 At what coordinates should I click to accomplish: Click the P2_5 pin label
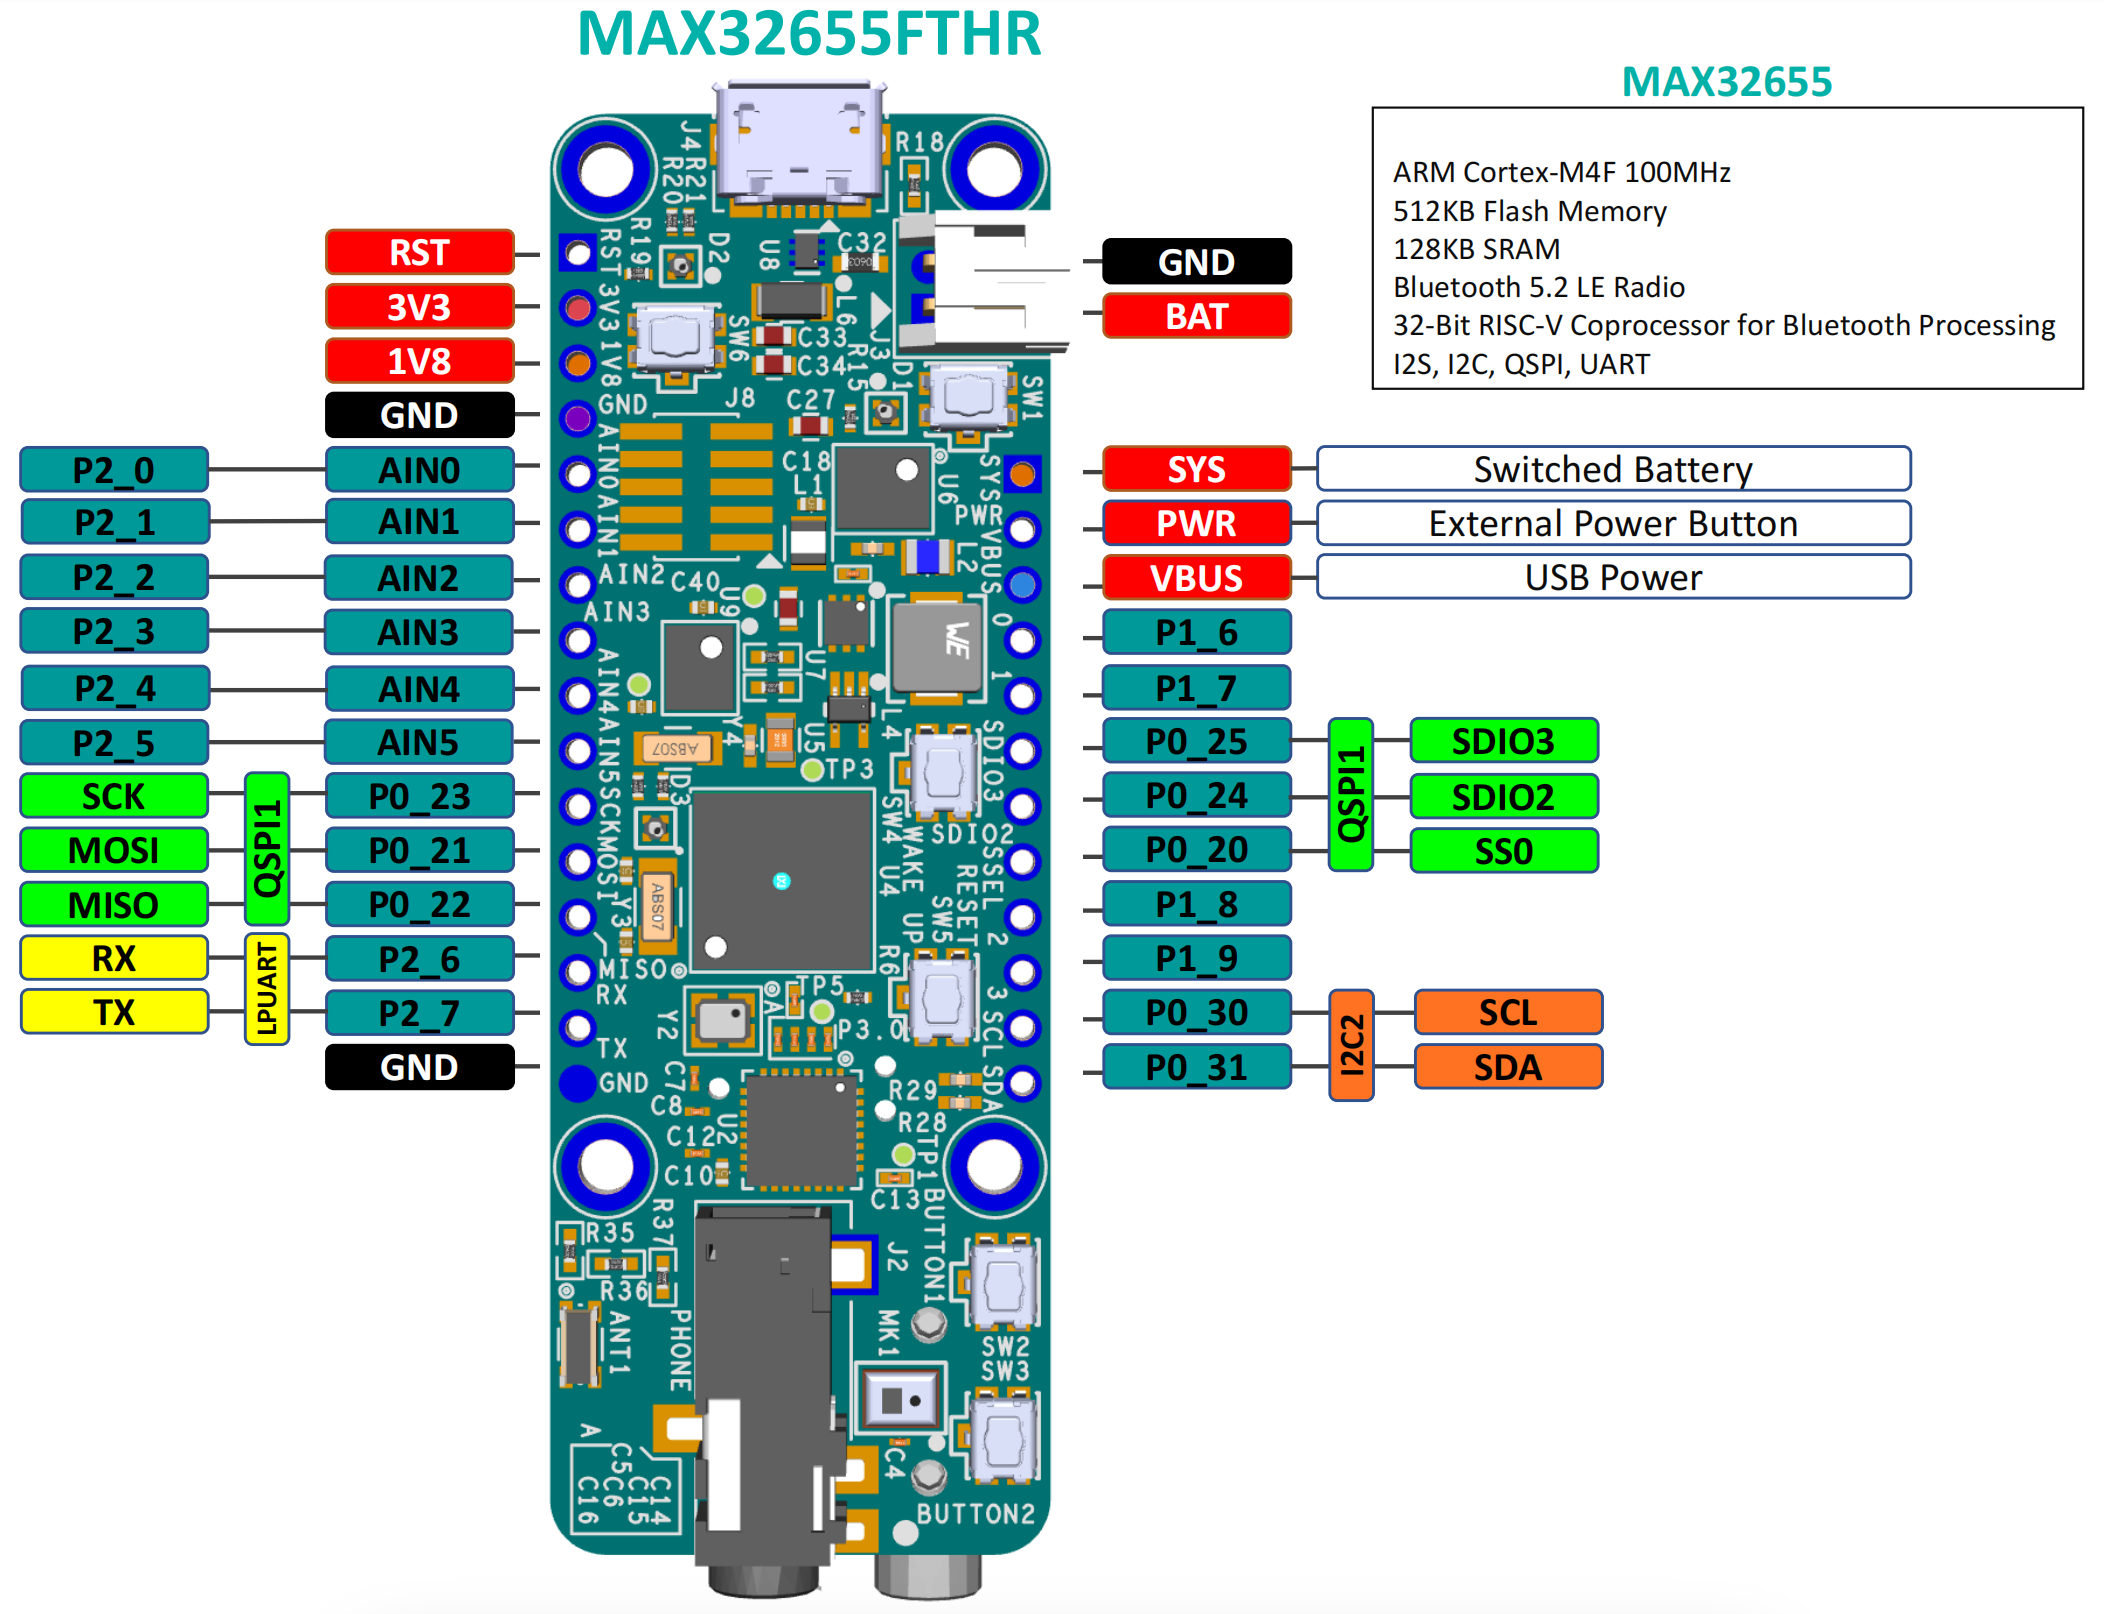114,742
